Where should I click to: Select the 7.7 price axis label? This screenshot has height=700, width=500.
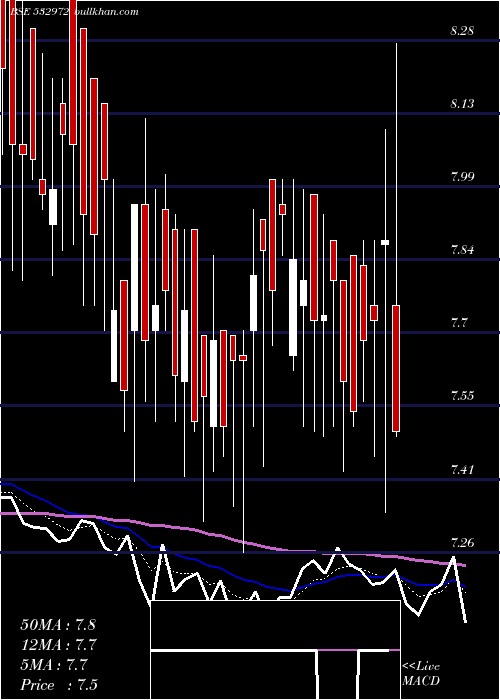click(x=460, y=323)
